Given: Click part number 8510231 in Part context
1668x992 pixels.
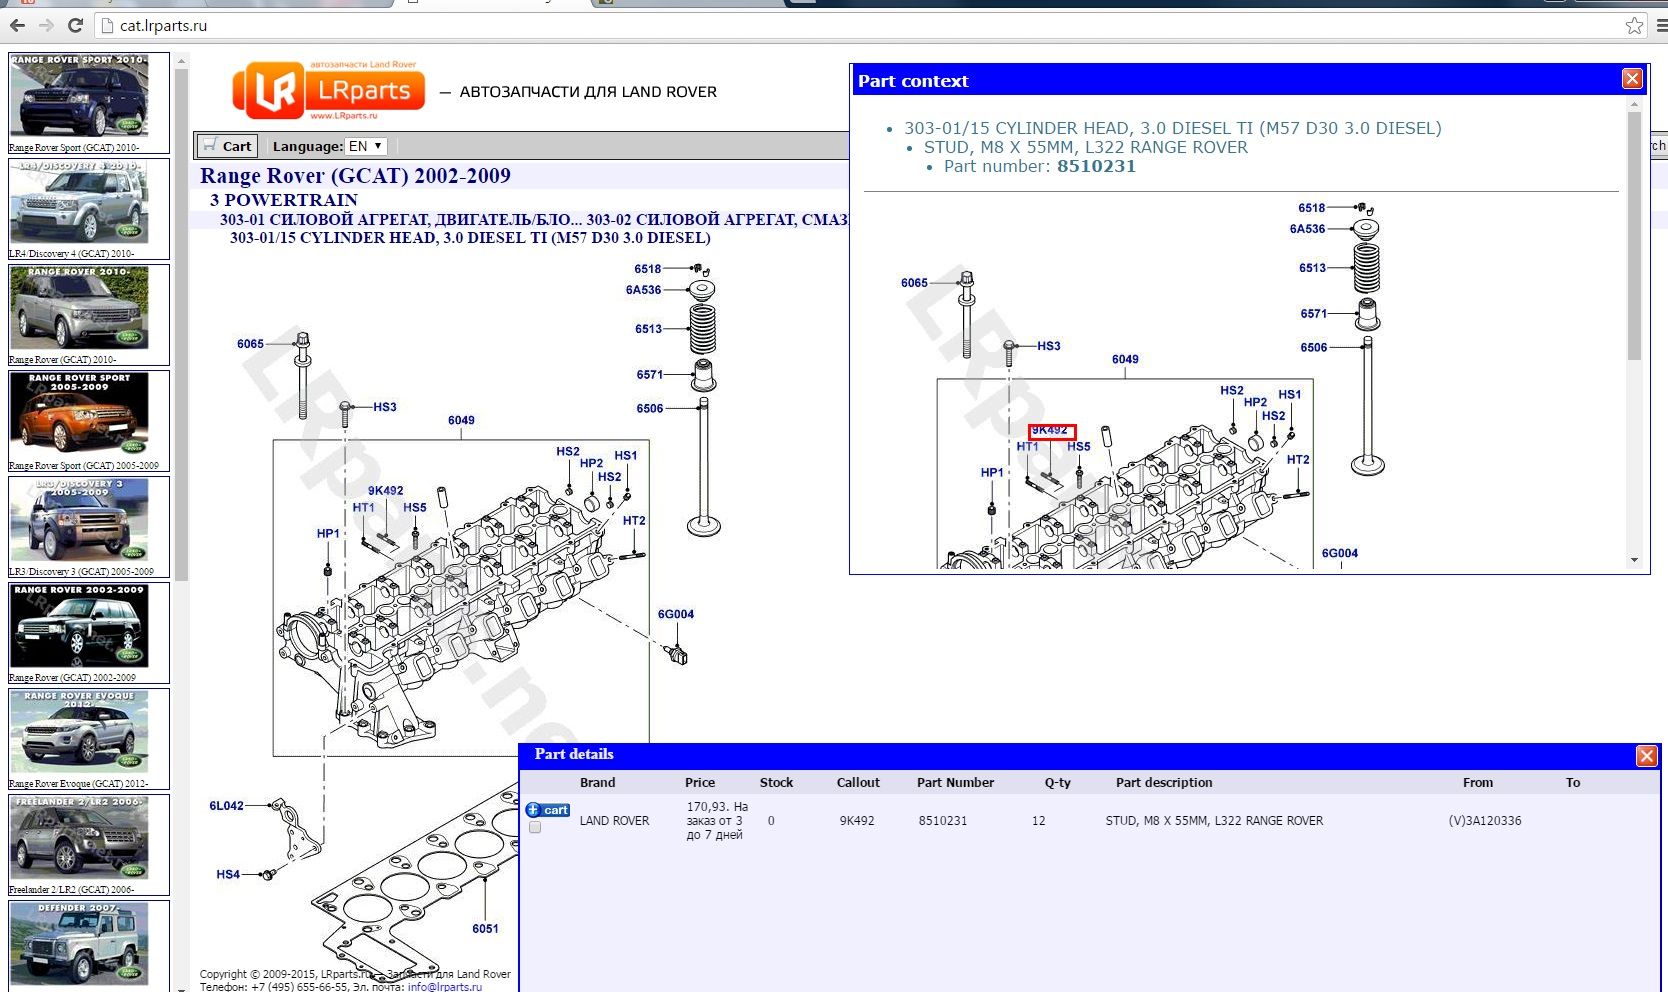Looking at the screenshot, I should pos(1096,166).
